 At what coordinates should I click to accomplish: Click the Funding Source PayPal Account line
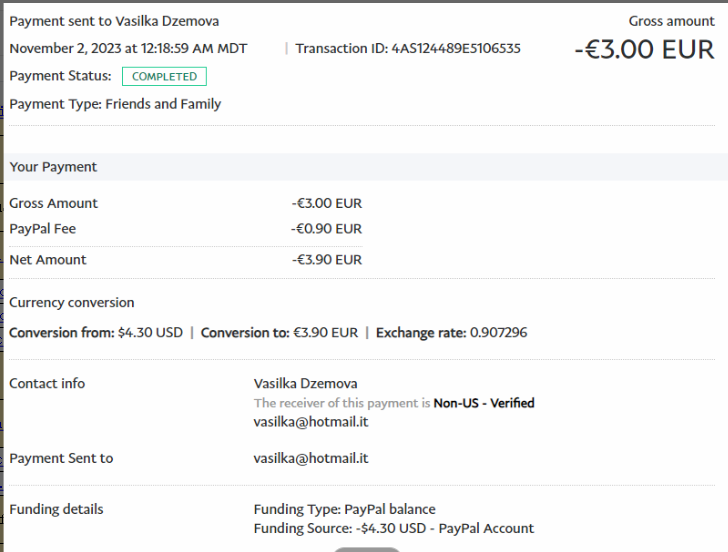pyautogui.click(x=393, y=528)
